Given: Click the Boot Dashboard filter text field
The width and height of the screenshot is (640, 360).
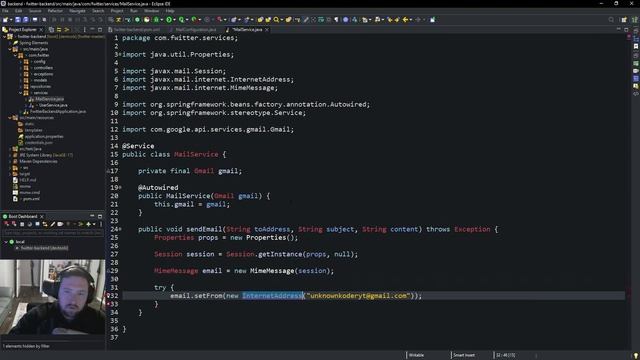Looking at the screenshot, I should [53, 233].
